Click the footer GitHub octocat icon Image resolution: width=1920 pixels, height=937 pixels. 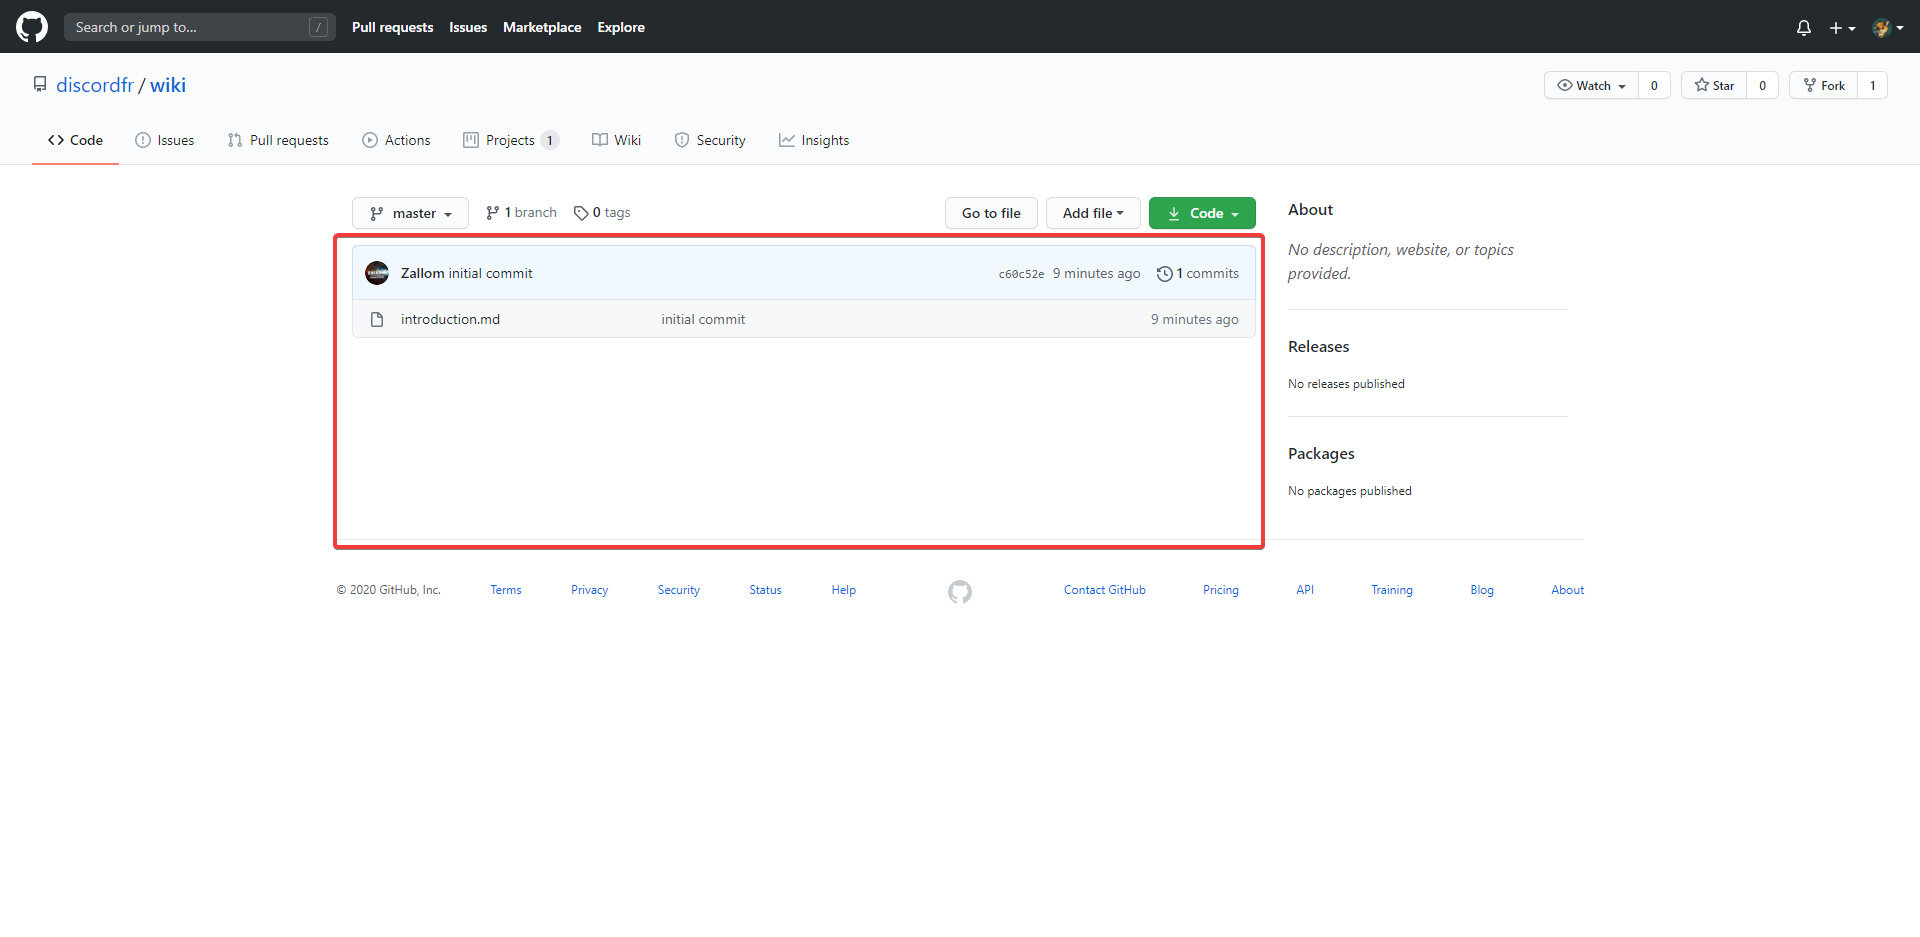click(x=960, y=592)
